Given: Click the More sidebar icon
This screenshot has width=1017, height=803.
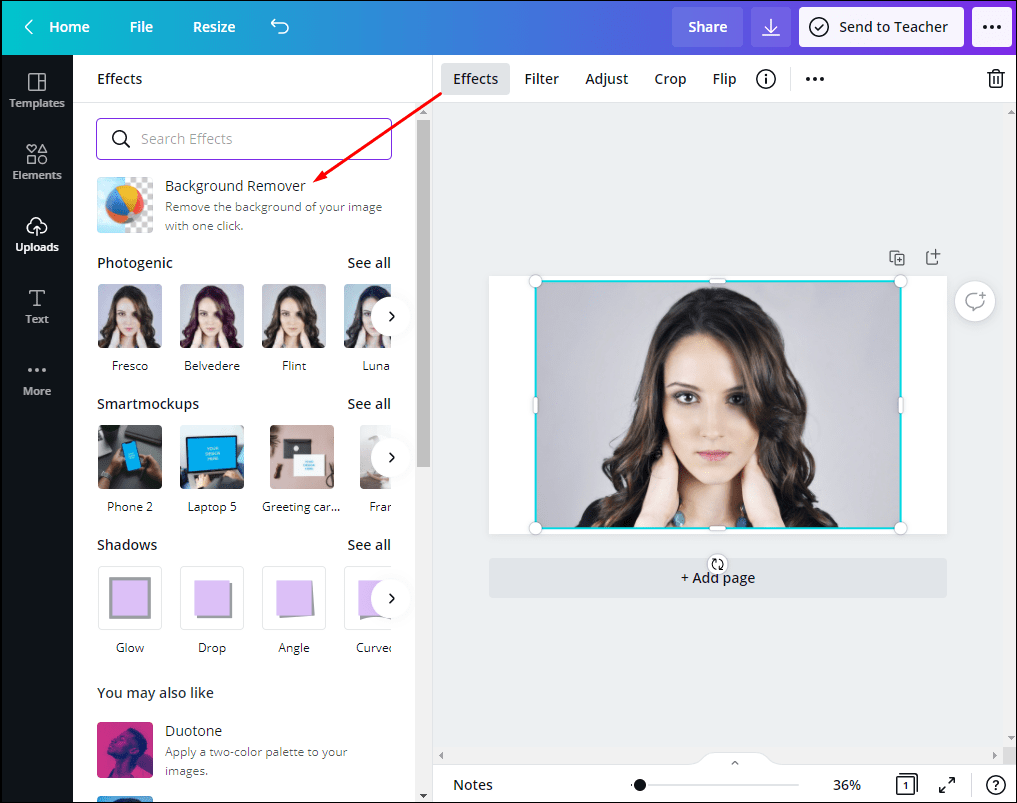Looking at the screenshot, I should tap(36, 378).
